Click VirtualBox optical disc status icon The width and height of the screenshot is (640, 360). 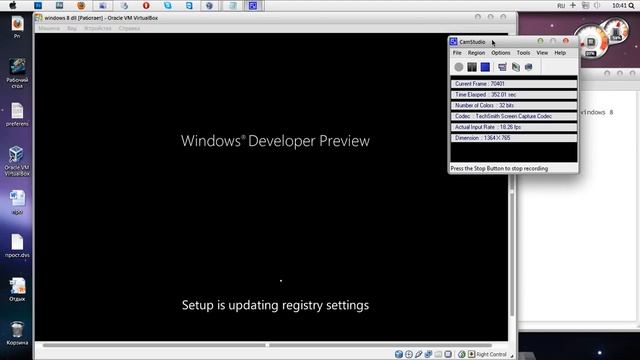[409, 354]
